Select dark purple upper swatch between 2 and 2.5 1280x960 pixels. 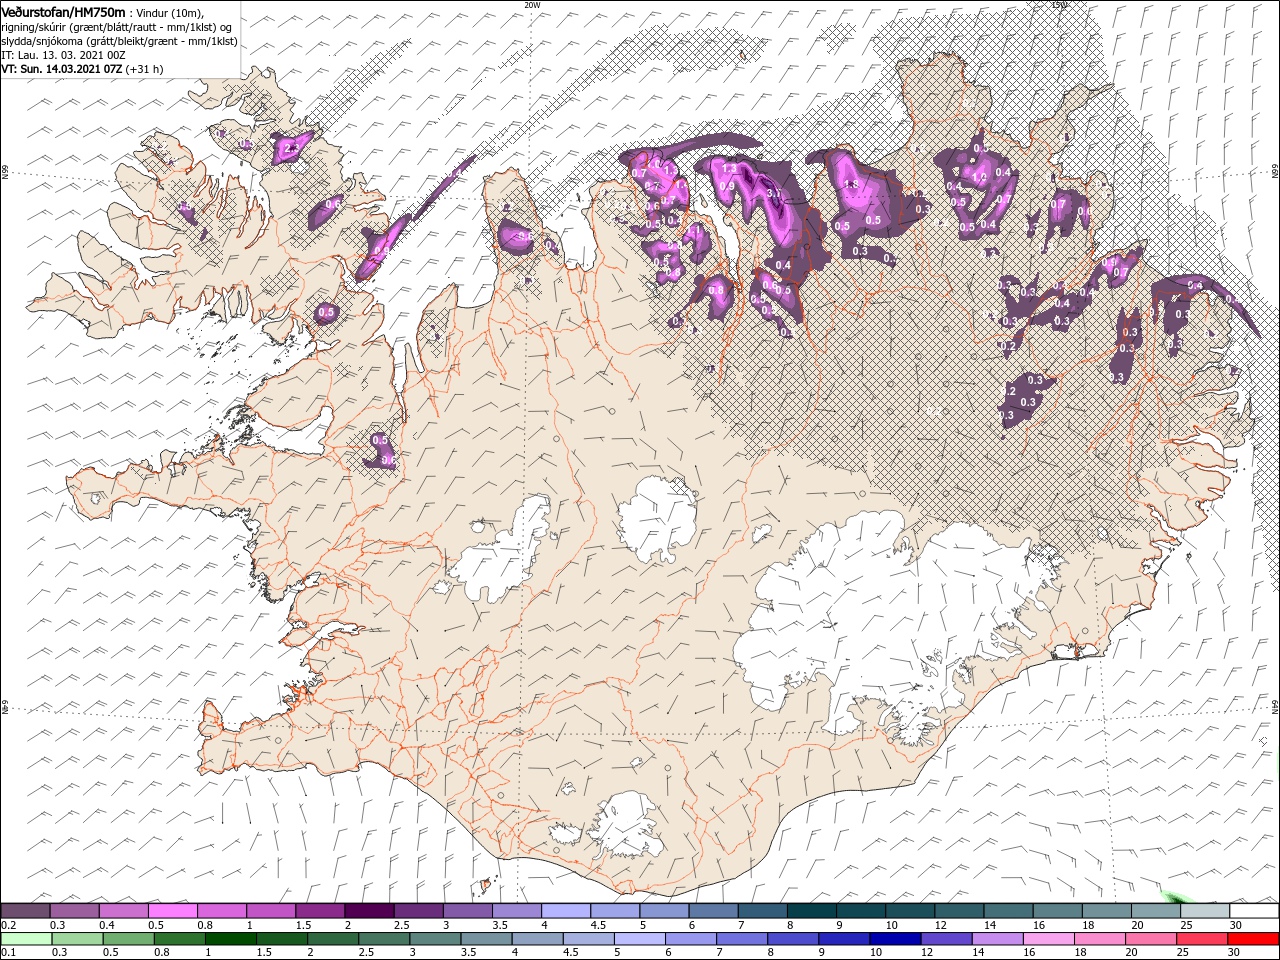pyautogui.click(x=369, y=911)
